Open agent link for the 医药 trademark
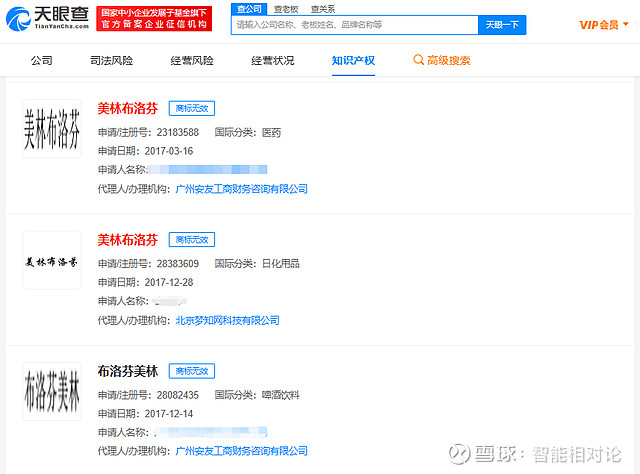640x474 pixels. [x=241, y=189]
